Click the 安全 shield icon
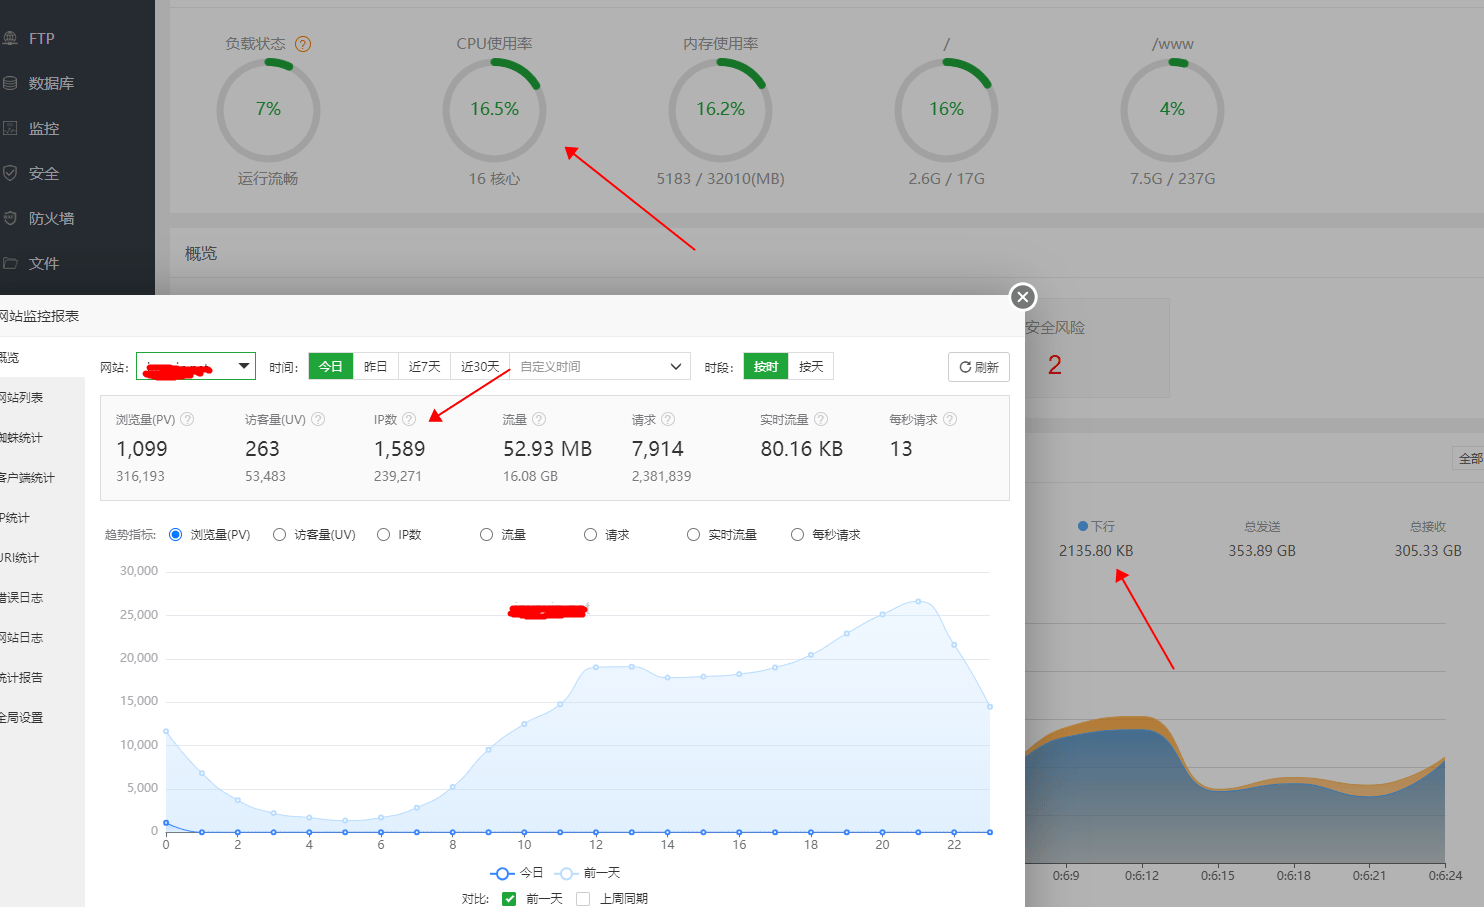1484x907 pixels. point(10,173)
